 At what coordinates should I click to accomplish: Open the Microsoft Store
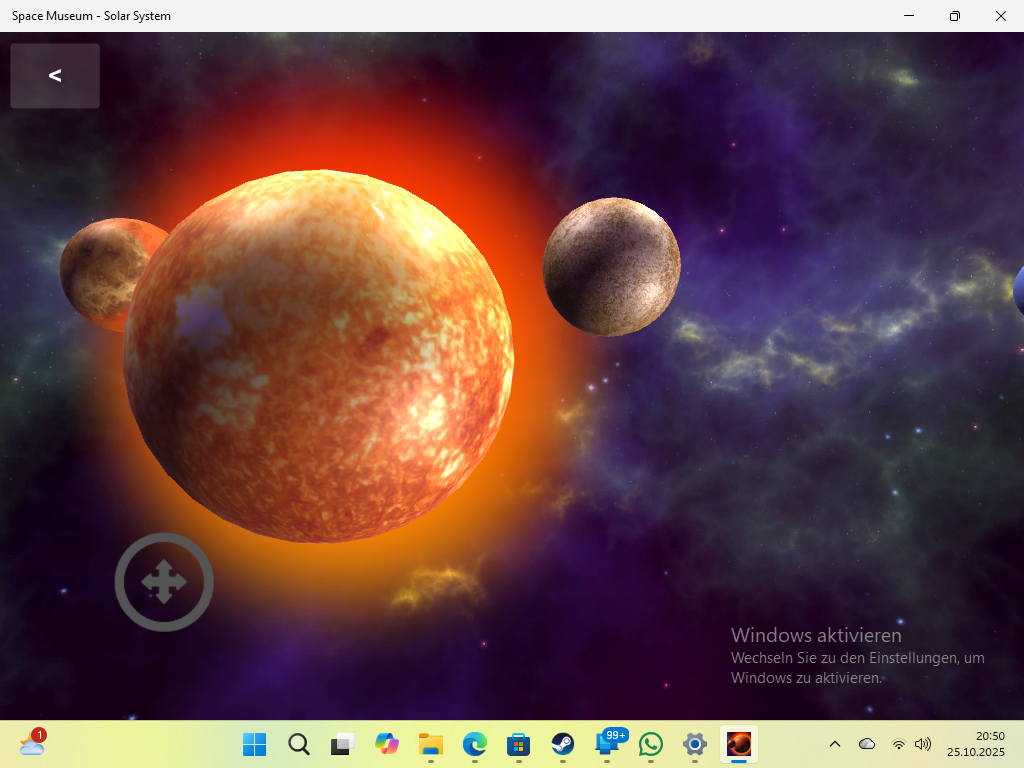pos(519,744)
